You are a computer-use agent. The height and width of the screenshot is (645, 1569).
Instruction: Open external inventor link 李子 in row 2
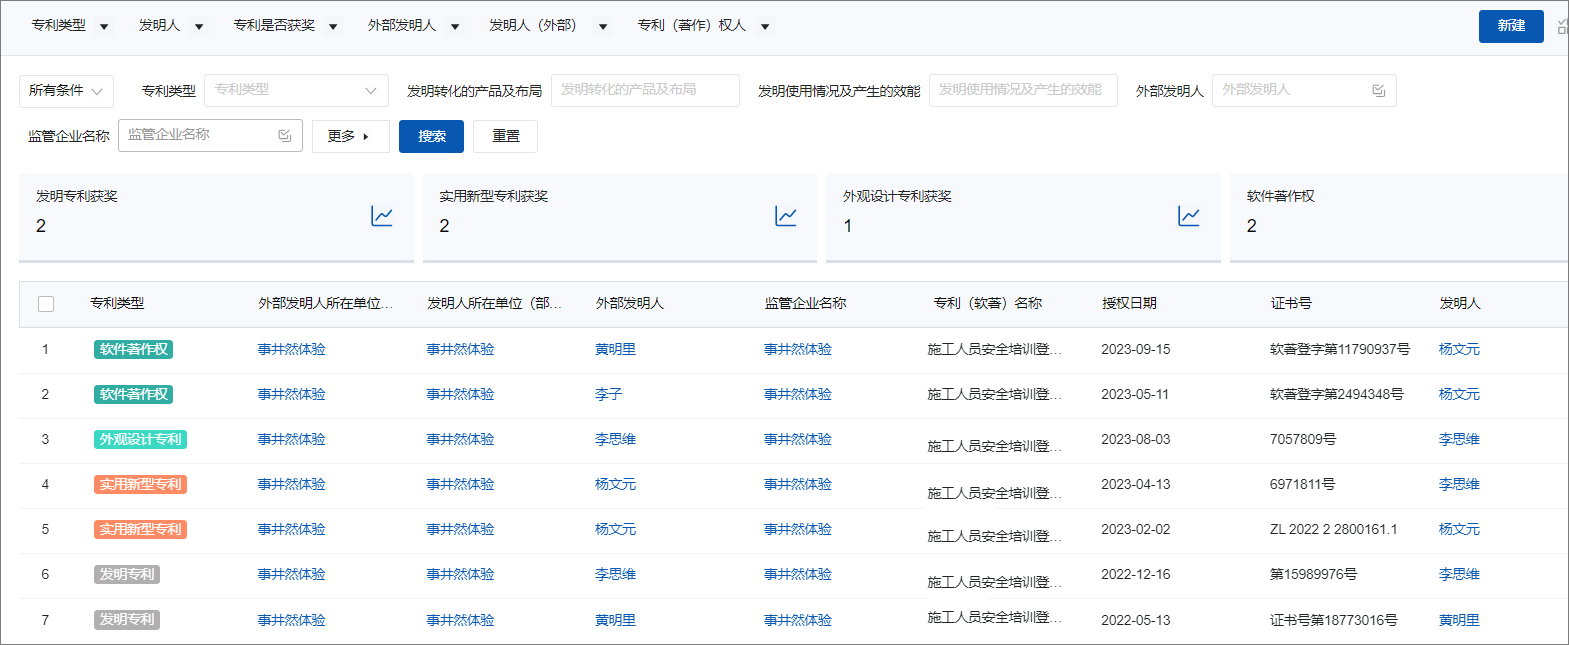608,394
